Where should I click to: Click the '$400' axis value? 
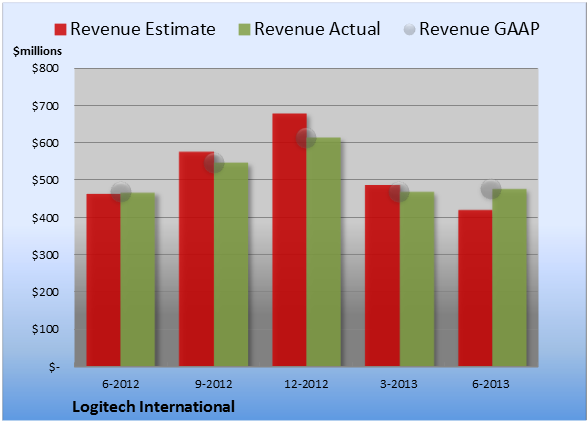pyautogui.click(x=45, y=218)
